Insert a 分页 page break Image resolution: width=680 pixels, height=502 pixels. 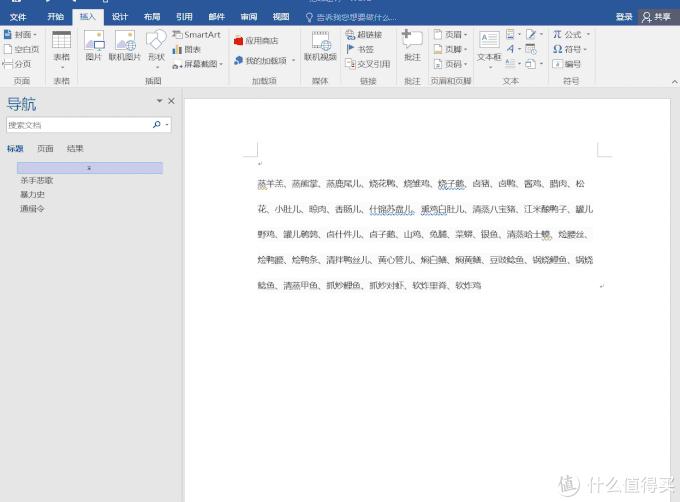17,64
